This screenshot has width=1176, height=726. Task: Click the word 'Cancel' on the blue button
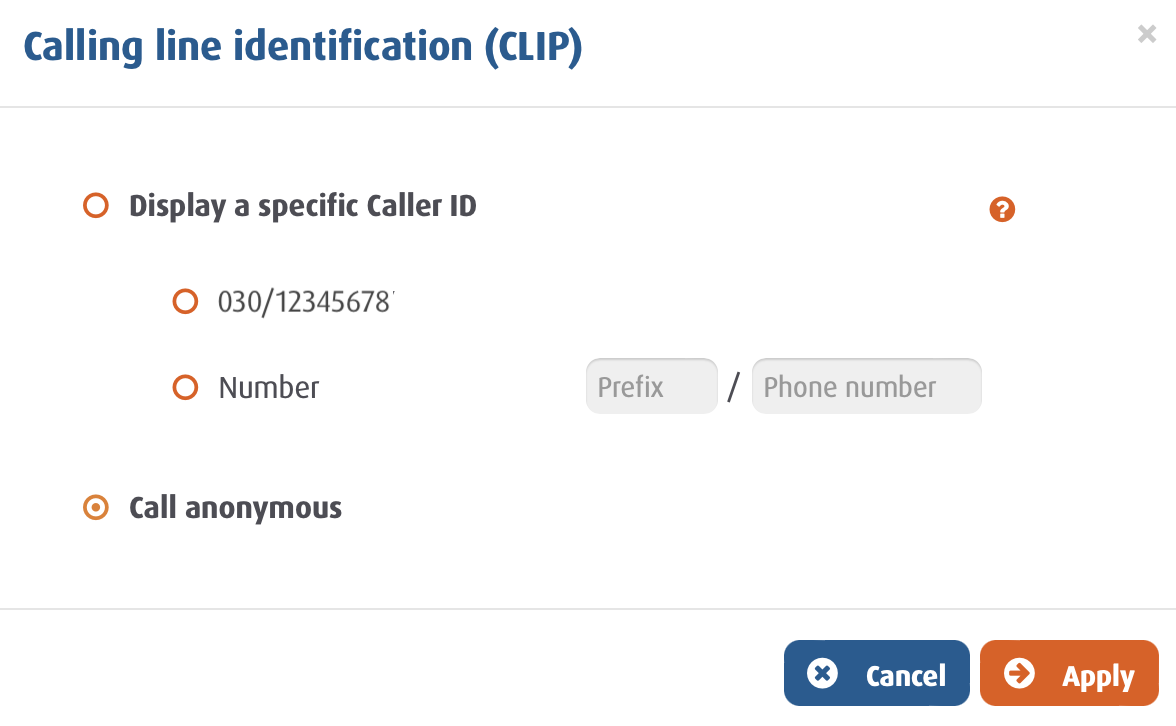[x=906, y=677]
